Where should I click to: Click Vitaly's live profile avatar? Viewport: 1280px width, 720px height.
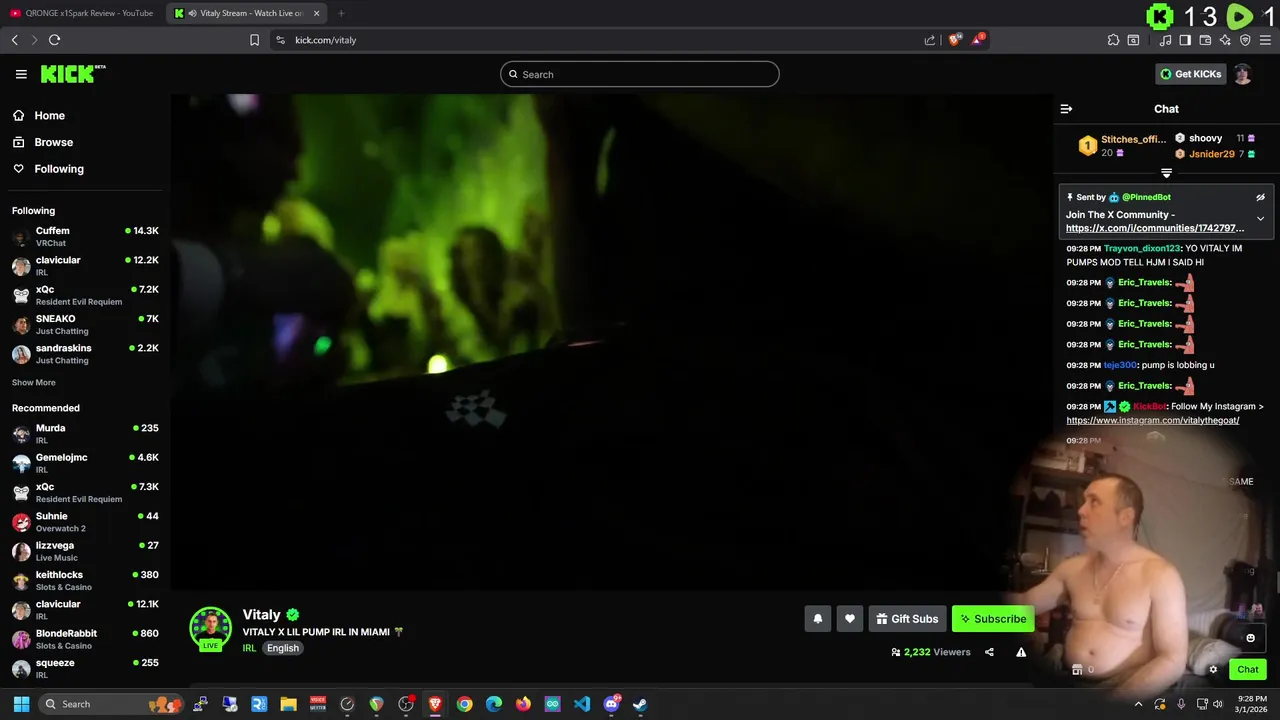pyautogui.click(x=211, y=628)
